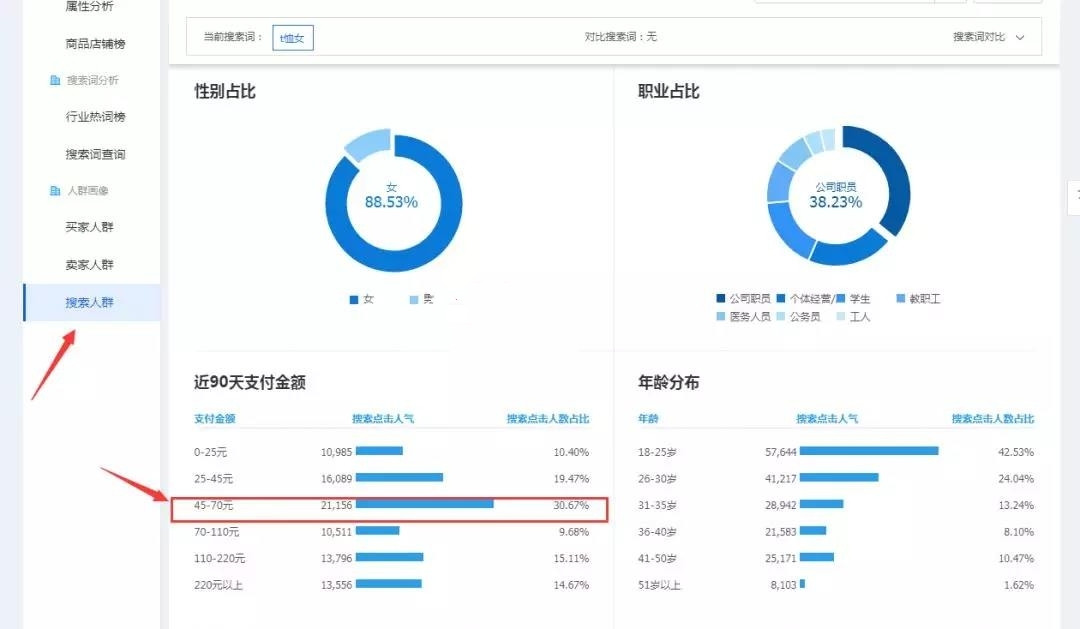Click the 搜索点击人气 column header under 支付金额
Image resolution: width=1080 pixels, height=629 pixels.
(x=382, y=419)
